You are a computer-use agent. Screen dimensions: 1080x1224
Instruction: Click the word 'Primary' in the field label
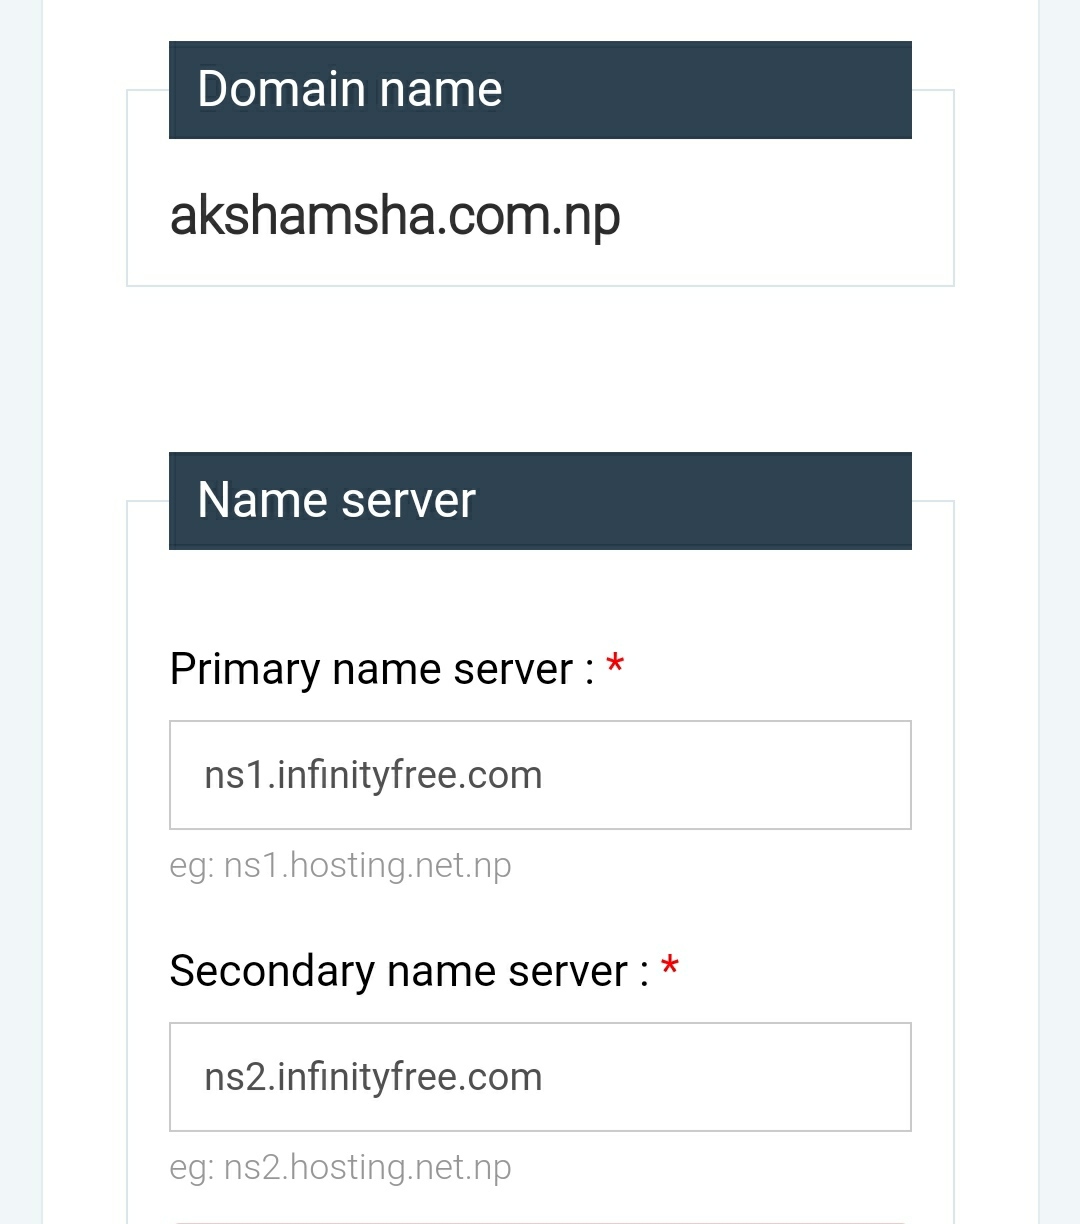[x=244, y=669]
